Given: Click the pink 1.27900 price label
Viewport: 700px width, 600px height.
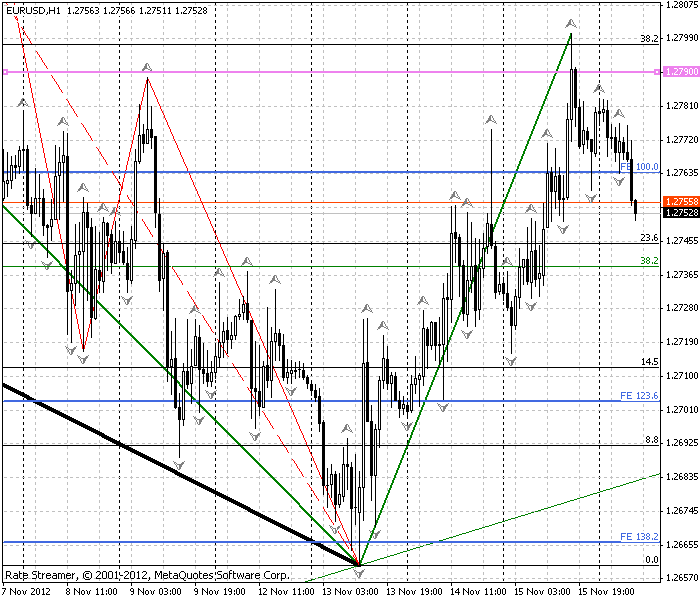Looking at the screenshot, I should 681,71.
